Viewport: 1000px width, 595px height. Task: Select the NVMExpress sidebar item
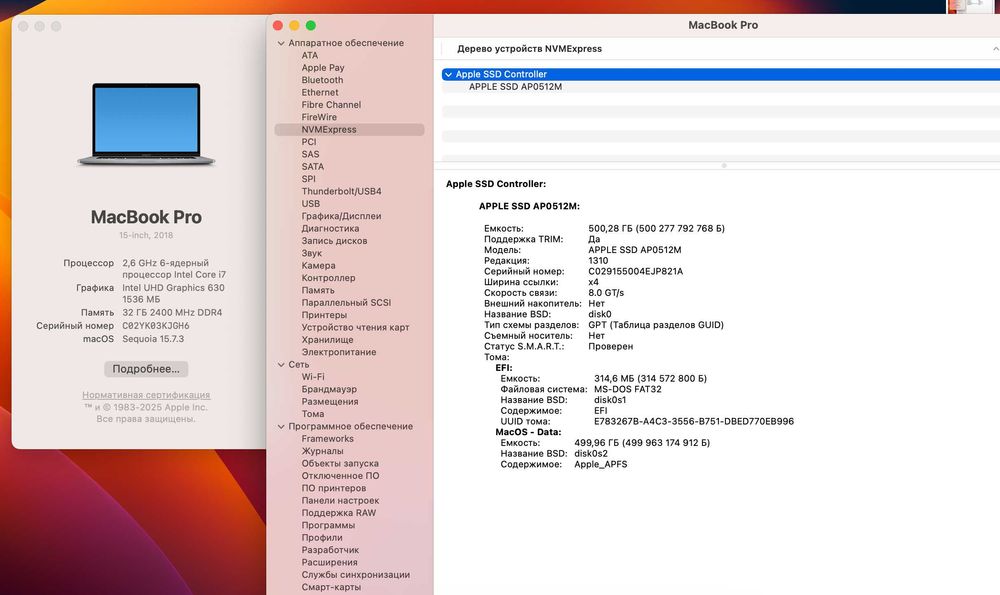pos(349,129)
